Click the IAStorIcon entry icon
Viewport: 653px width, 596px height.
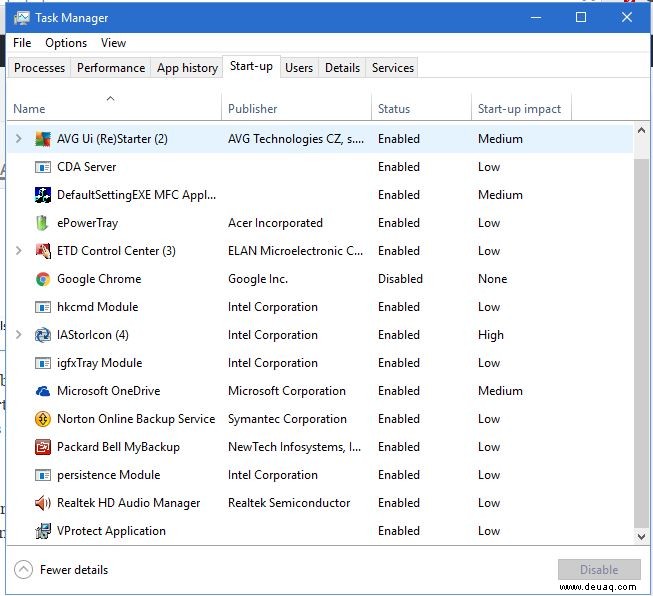coord(42,335)
